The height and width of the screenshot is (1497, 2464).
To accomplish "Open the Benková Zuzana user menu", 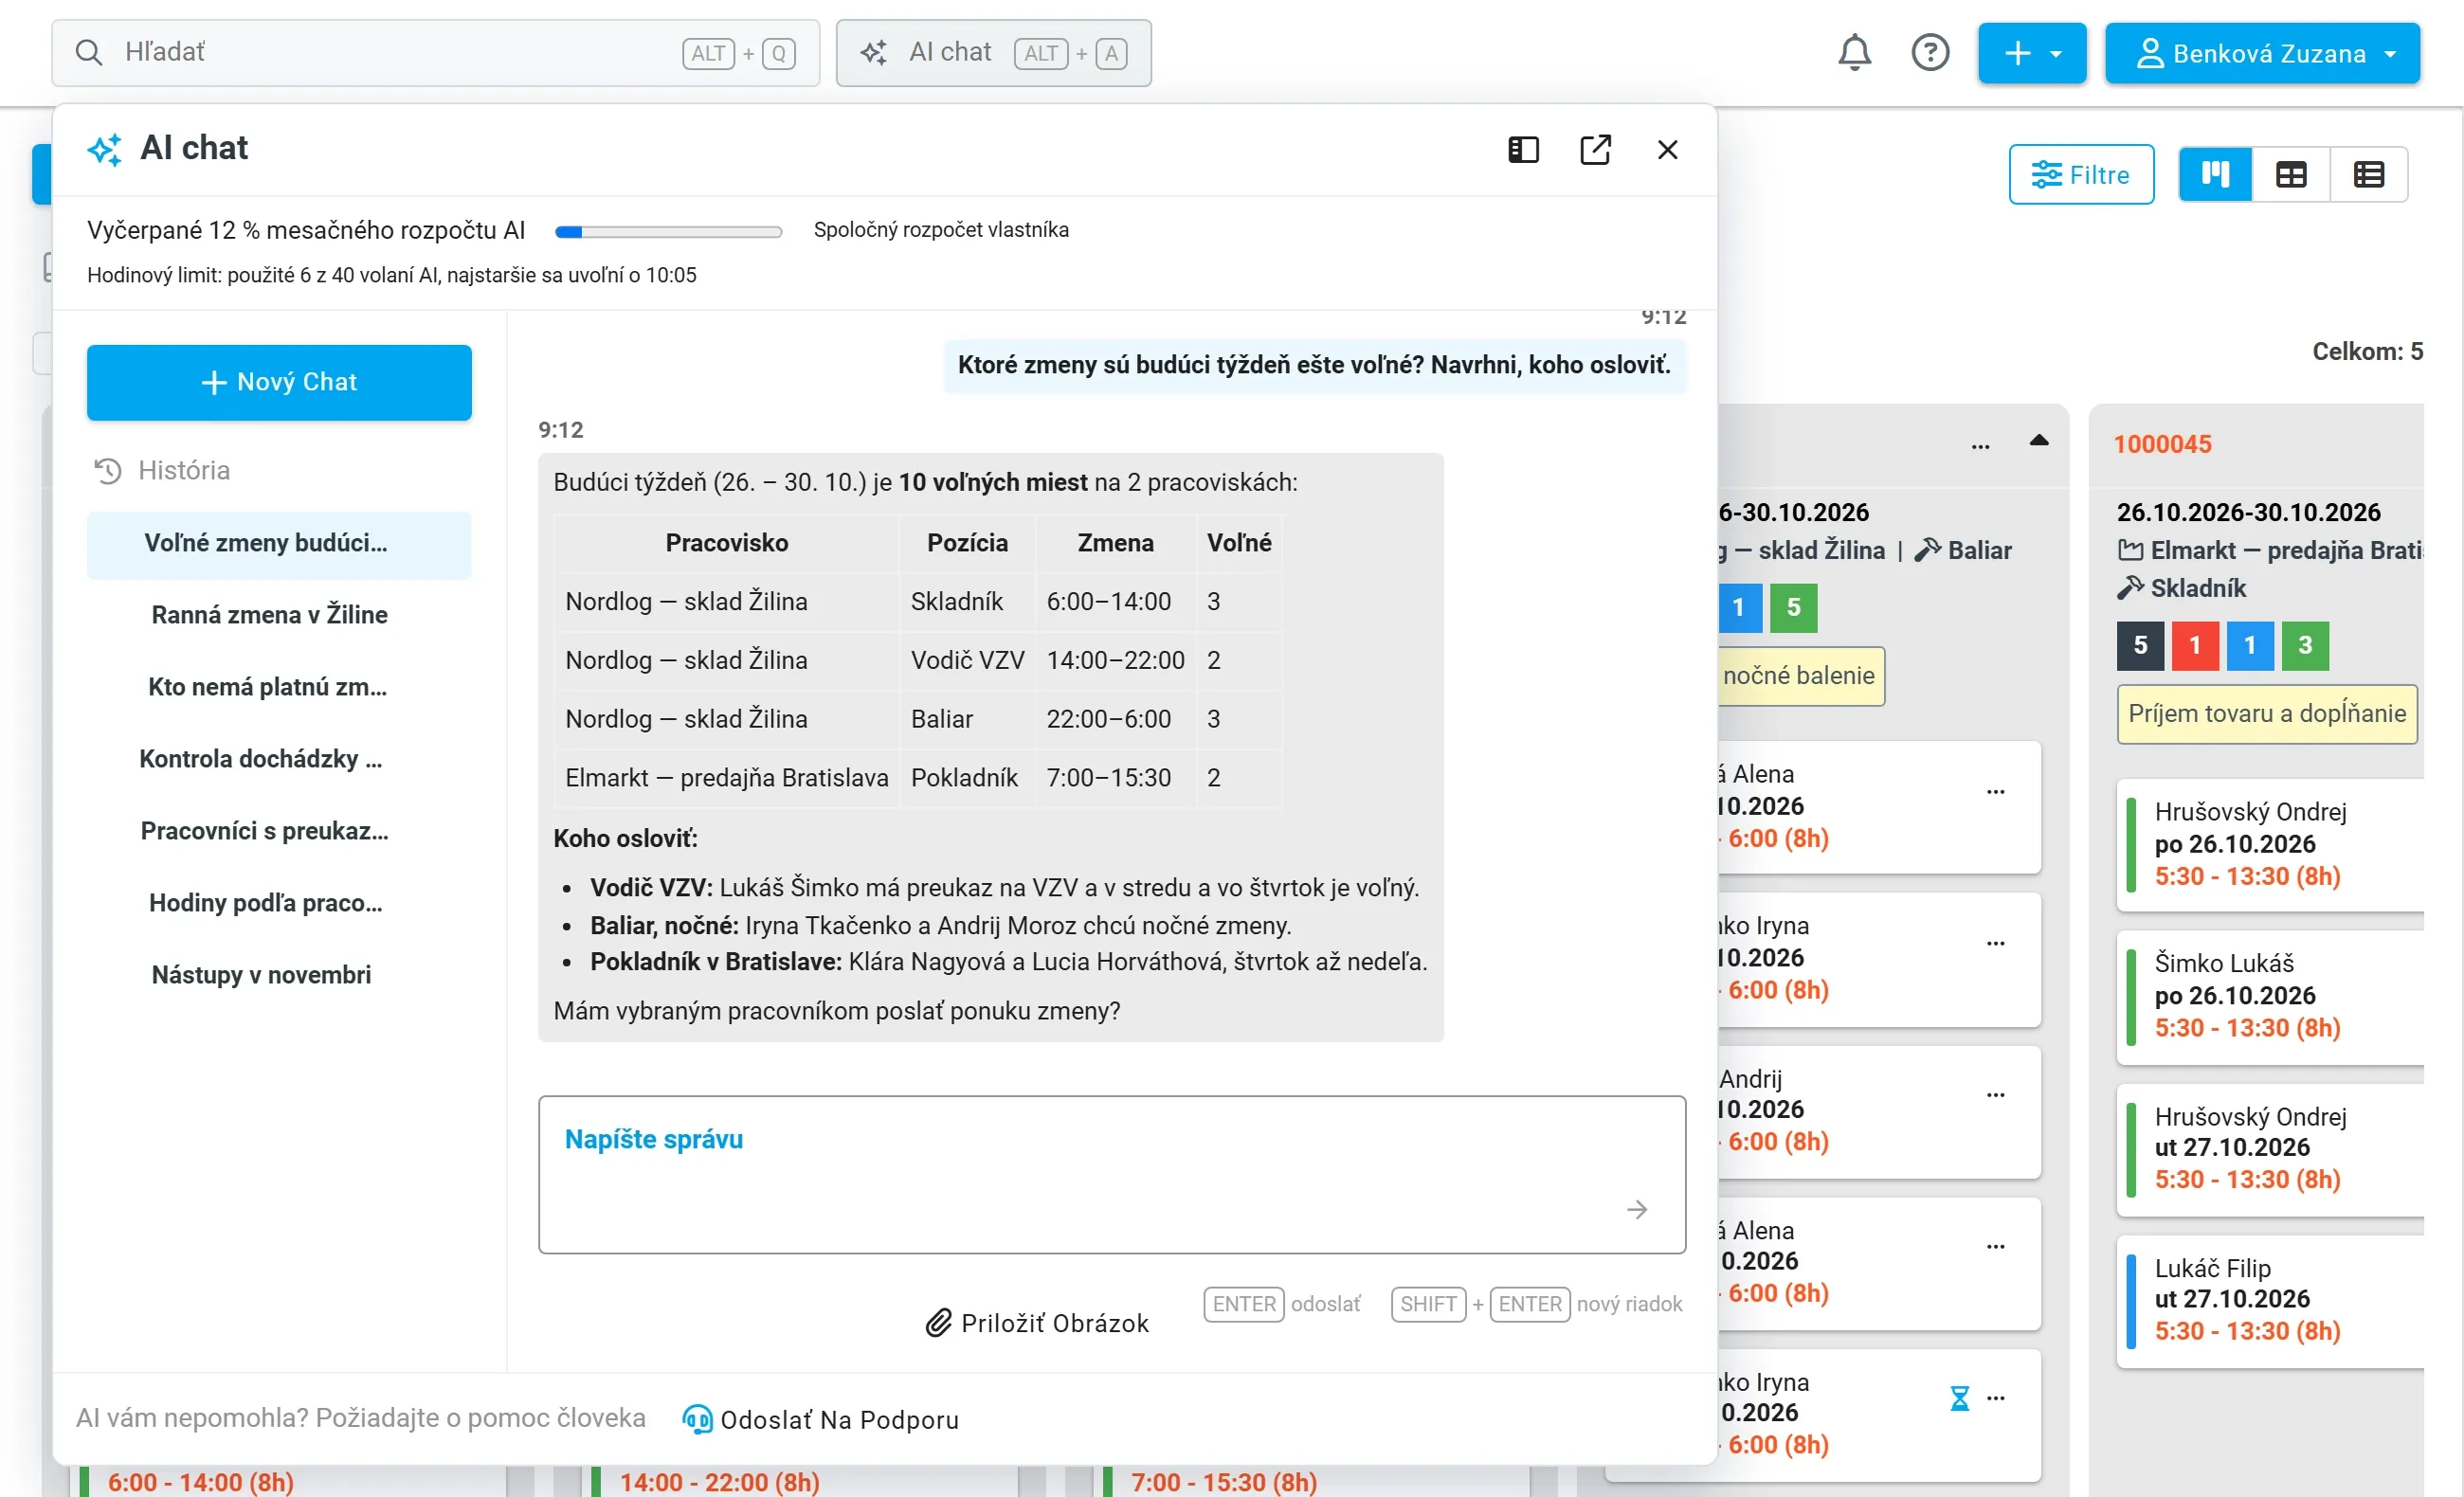I will 2262,53.
